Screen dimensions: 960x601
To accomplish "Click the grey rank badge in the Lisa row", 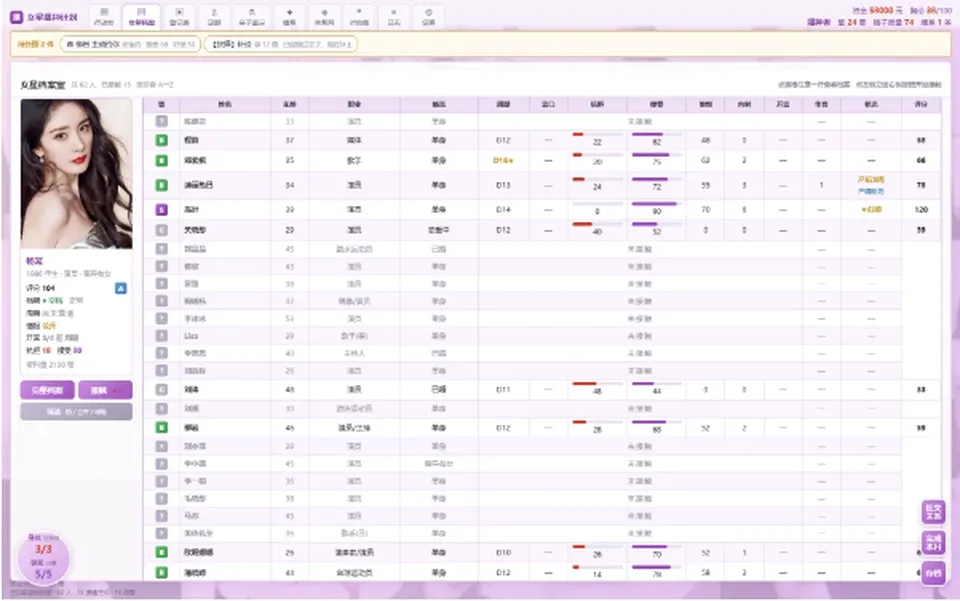I will coord(162,336).
